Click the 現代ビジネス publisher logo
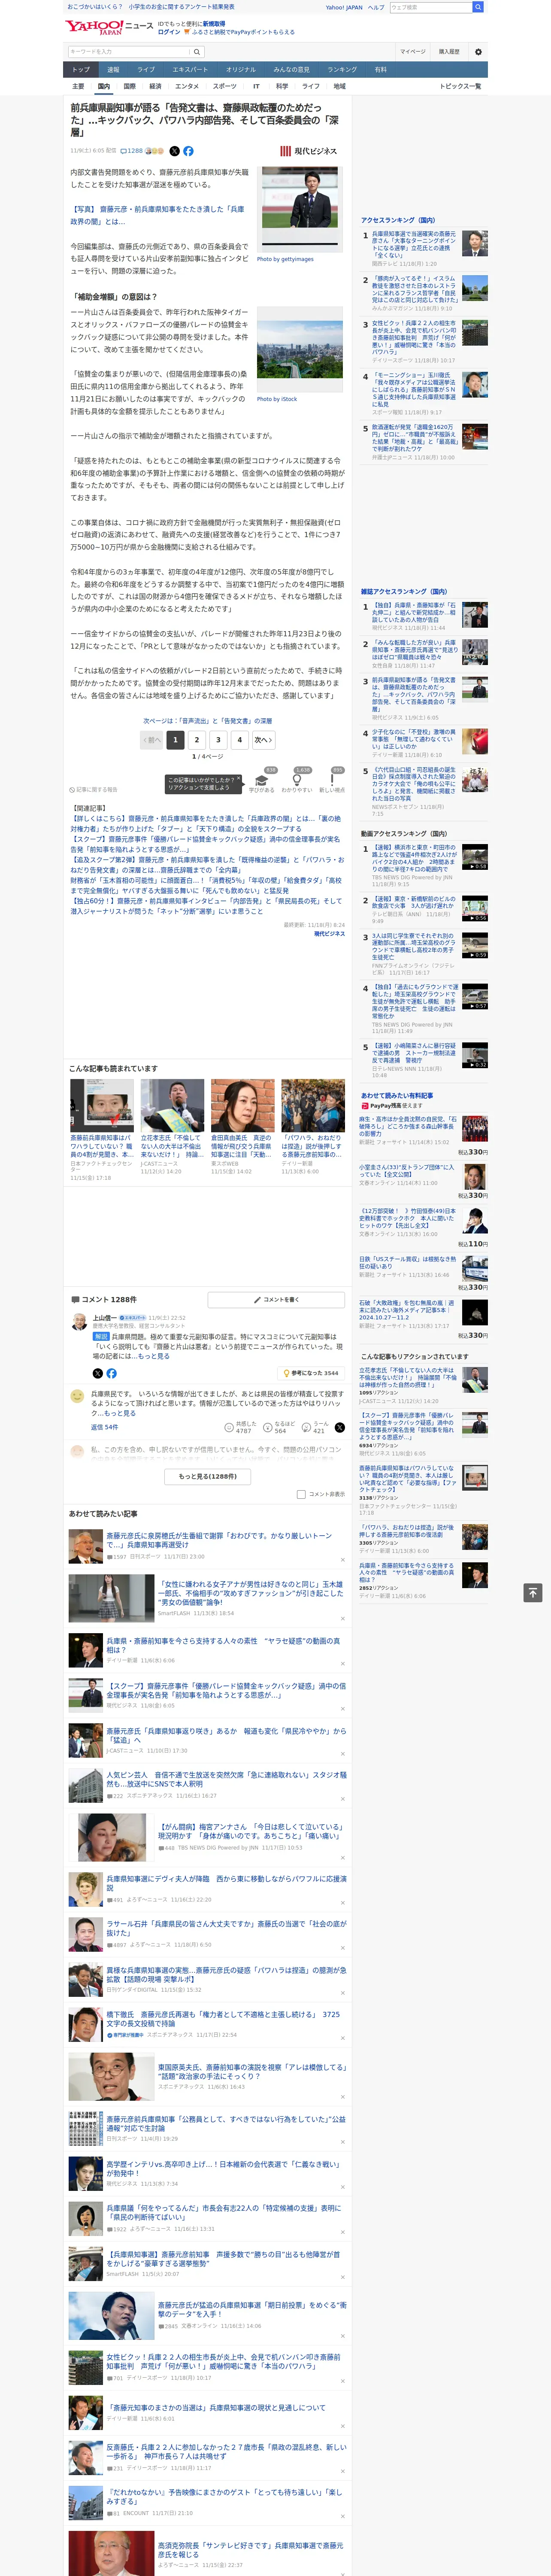 tap(309, 151)
